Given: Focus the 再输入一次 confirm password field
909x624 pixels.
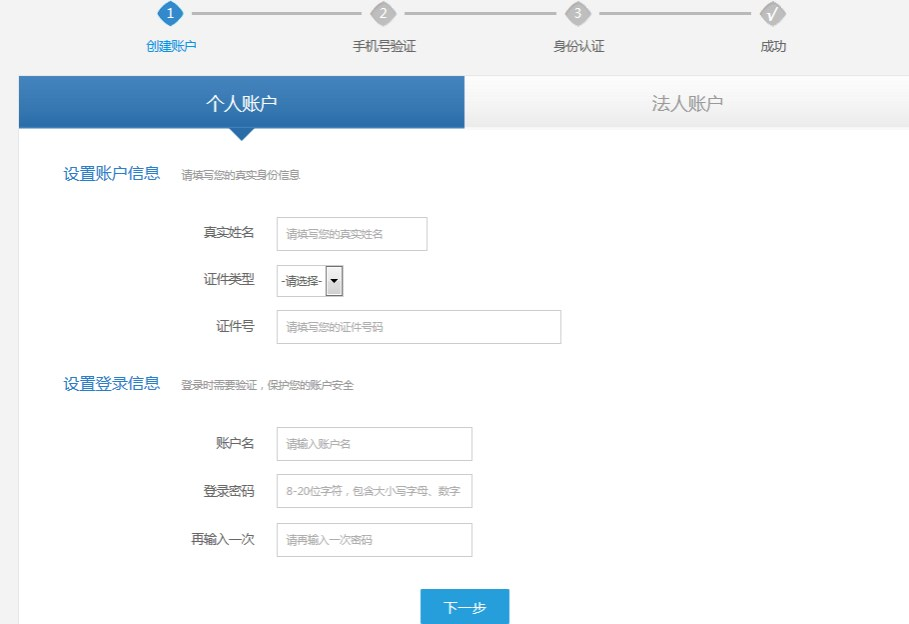Looking at the screenshot, I should 374,540.
